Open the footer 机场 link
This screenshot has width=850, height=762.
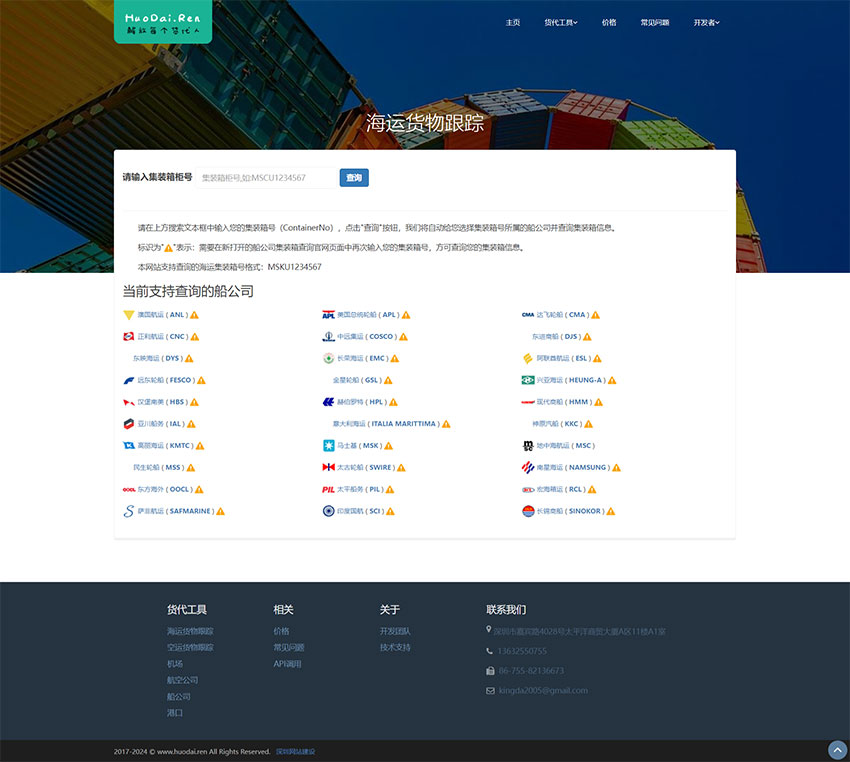[175, 664]
